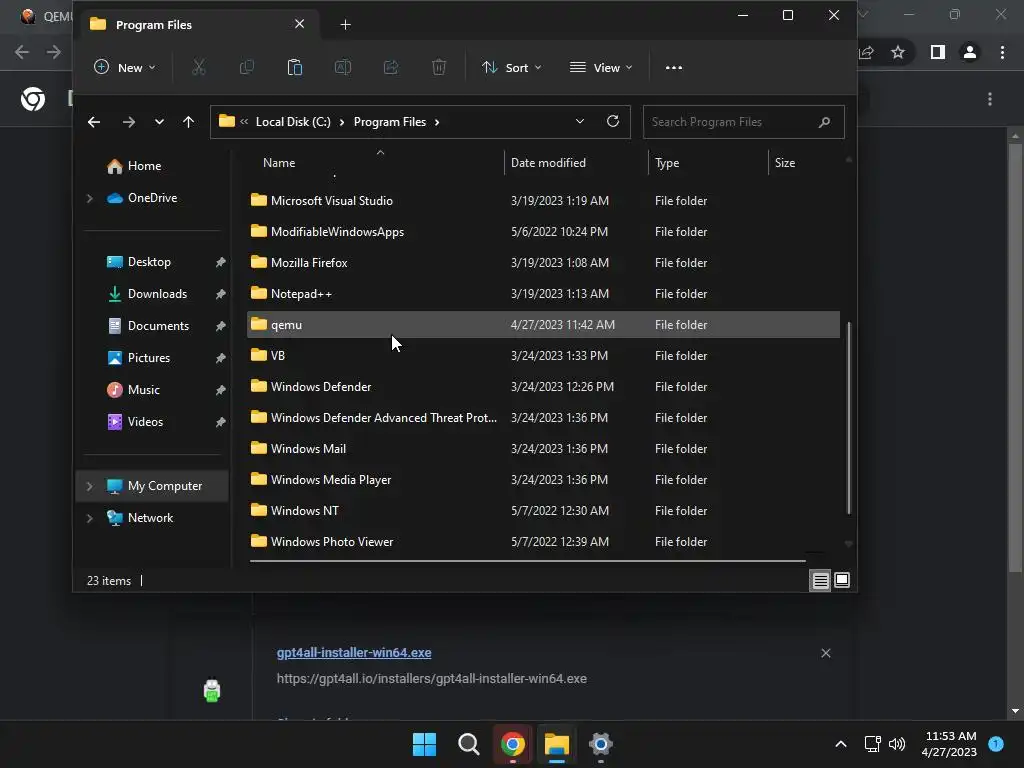This screenshot has width=1024, height=768.
Task: Select the qemu folder row
Action: pyautogui.click(x=543, y=325)
